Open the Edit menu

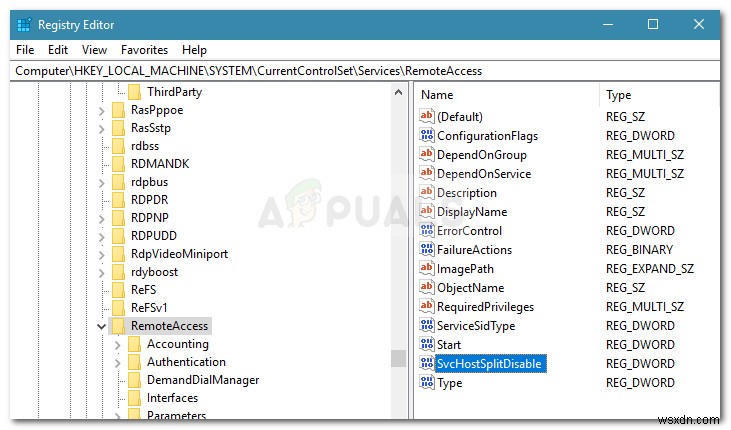[58, 50]
